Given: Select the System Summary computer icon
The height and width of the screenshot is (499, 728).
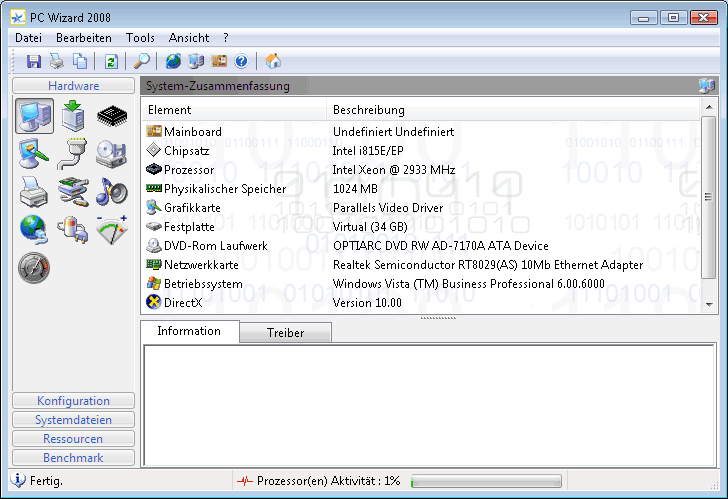Looking at the screenshot, I should coord(34,116).
